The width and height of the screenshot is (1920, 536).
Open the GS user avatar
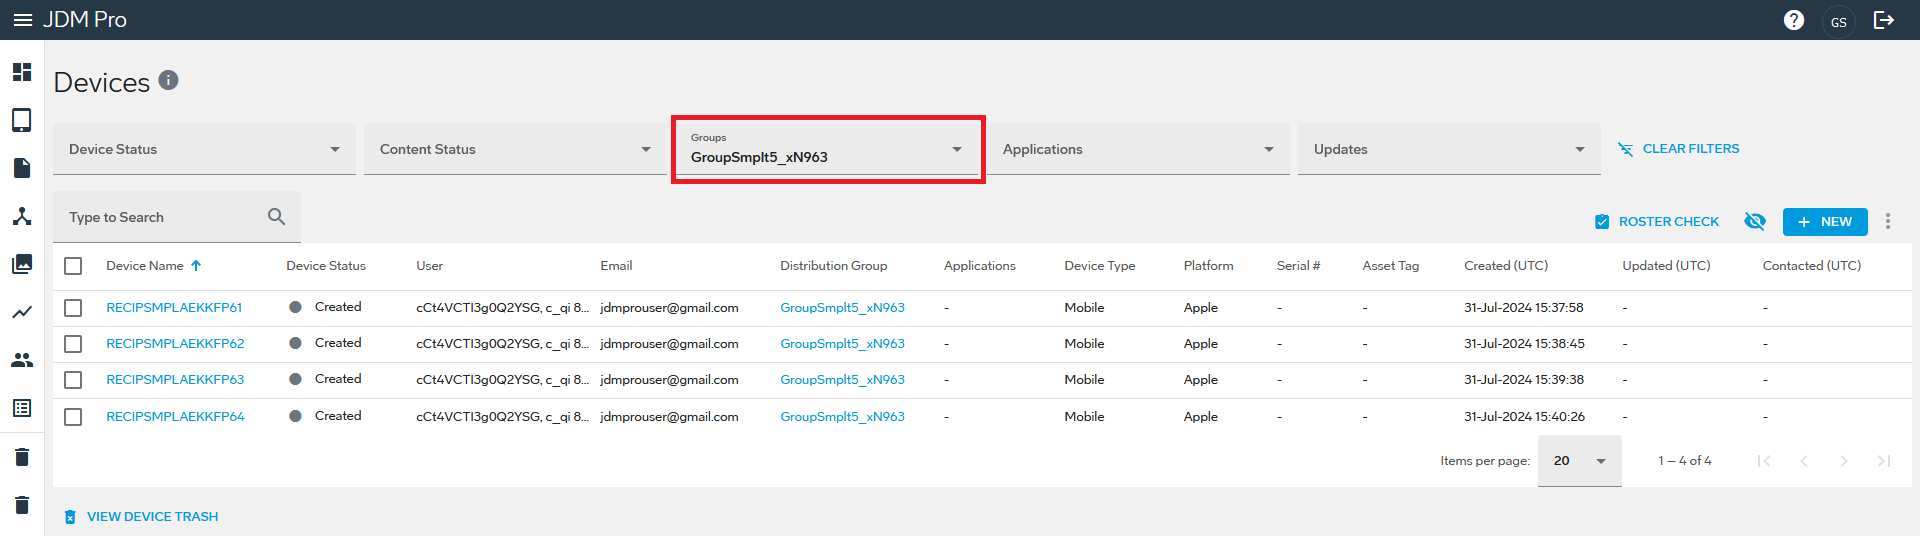click(x=1839, y=21)
